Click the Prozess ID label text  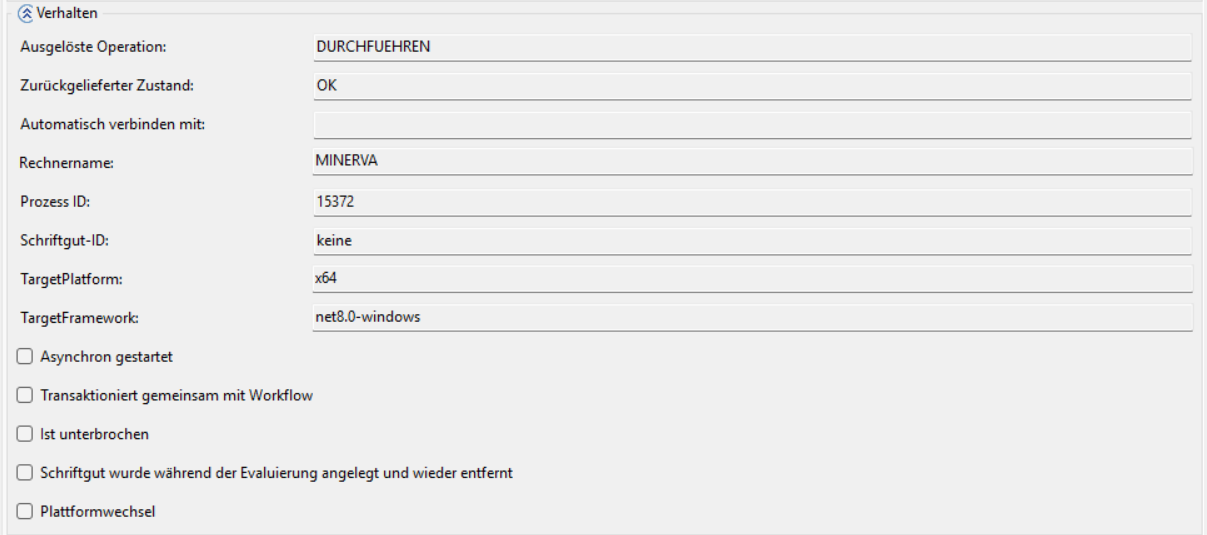point(55,202)
